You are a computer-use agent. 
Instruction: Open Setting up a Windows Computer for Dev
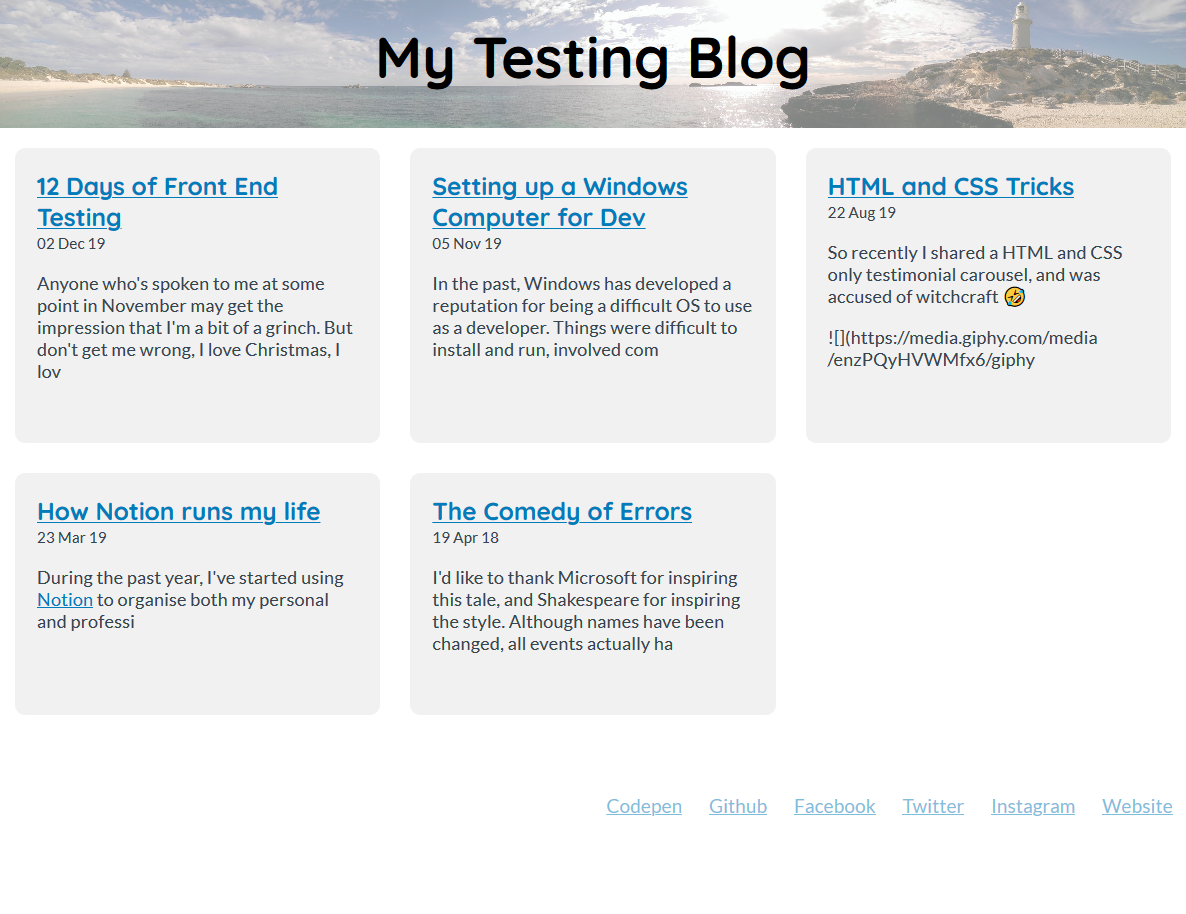559,187
